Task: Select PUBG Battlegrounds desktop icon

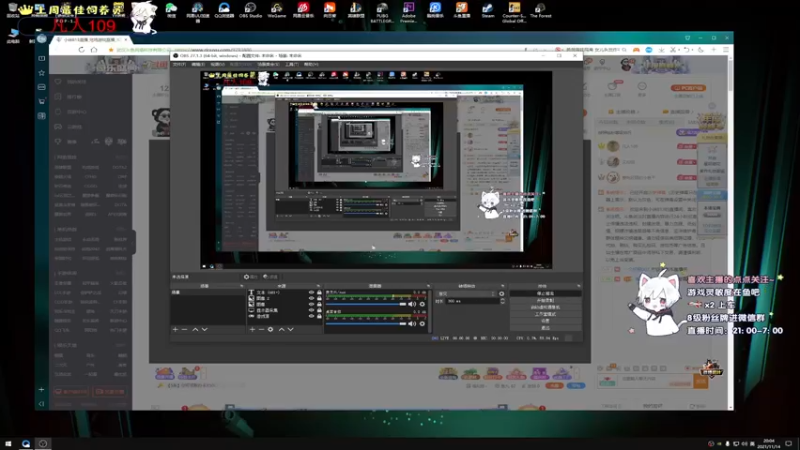Action: pyautogui.click(x=382, y=12)
